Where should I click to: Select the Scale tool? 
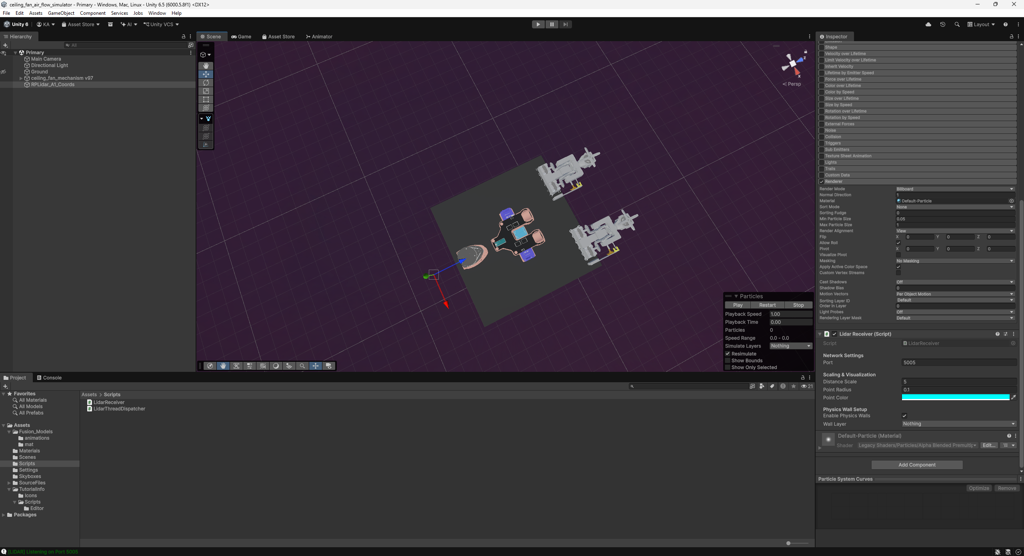206,91
